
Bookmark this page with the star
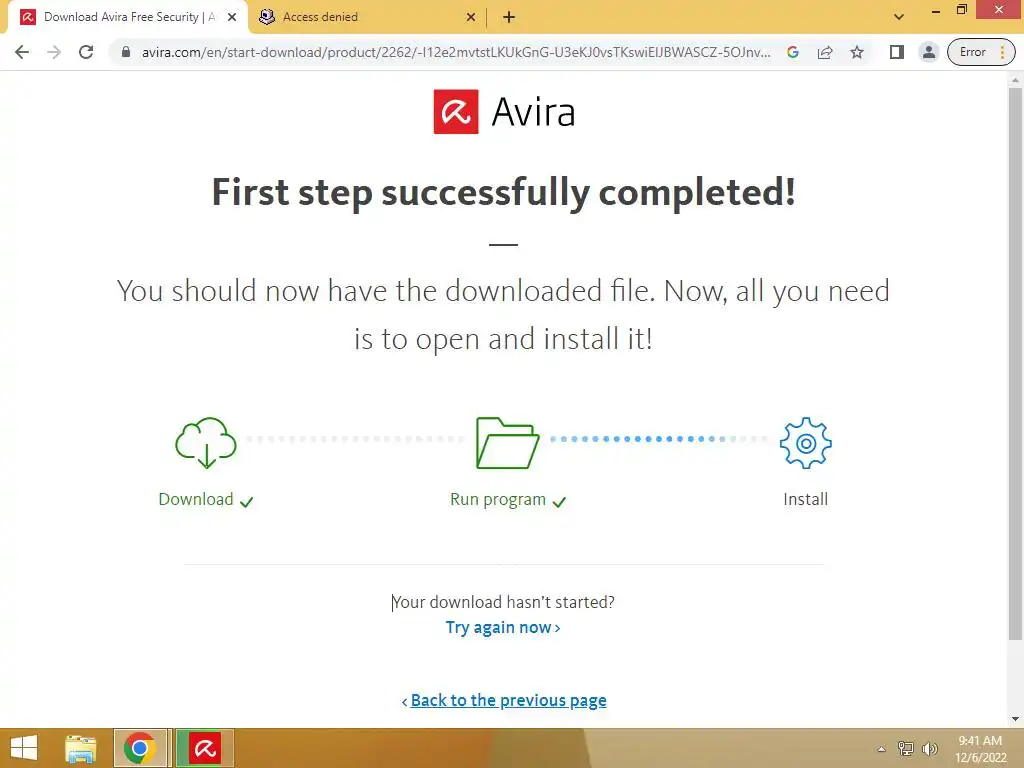pyautogui.click(x=857, y=52)
